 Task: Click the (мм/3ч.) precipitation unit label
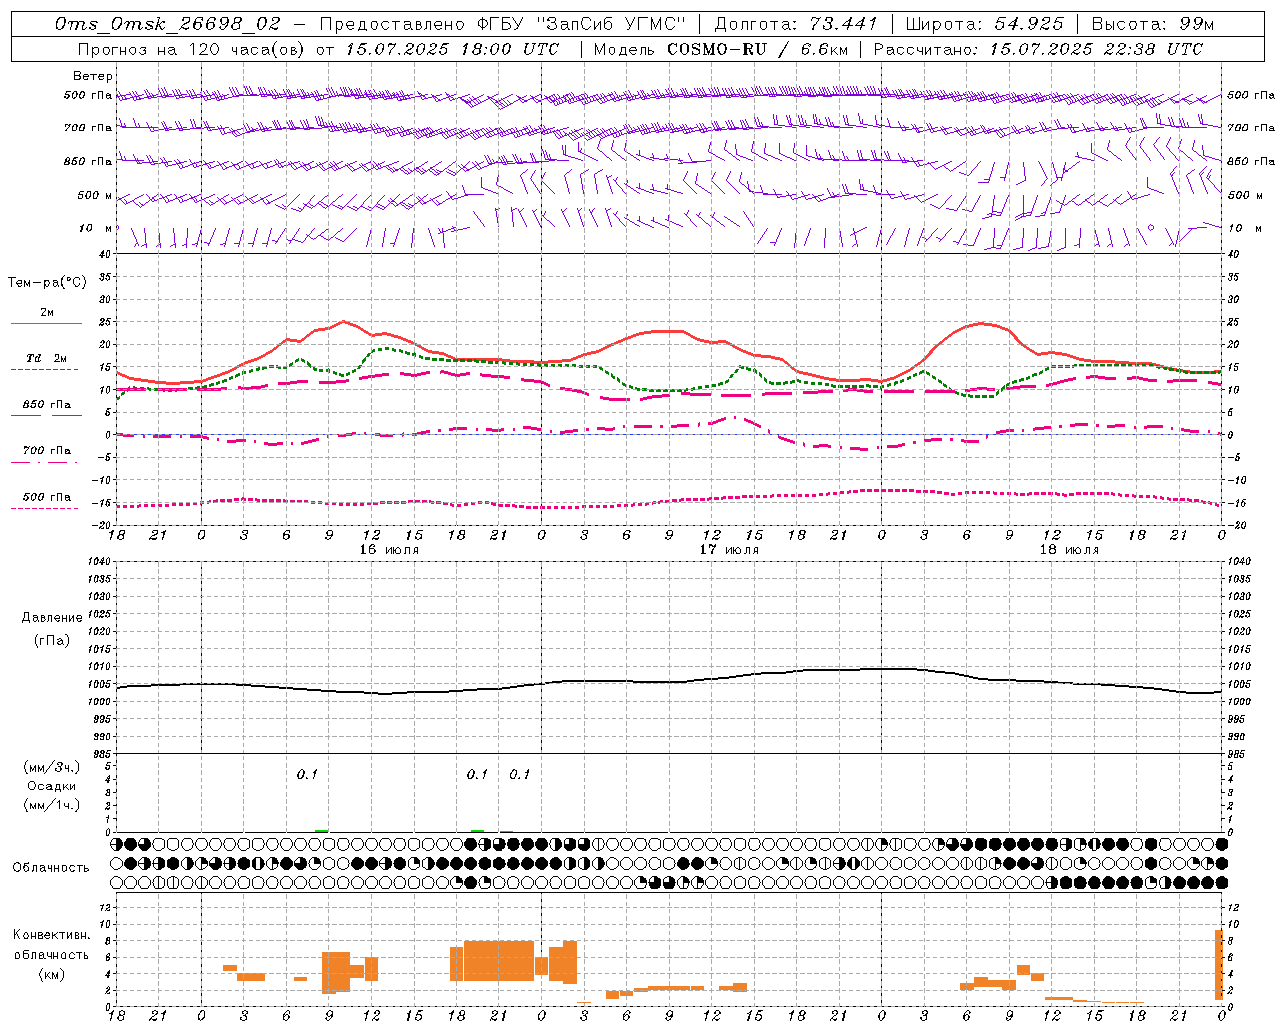(52, 768)
